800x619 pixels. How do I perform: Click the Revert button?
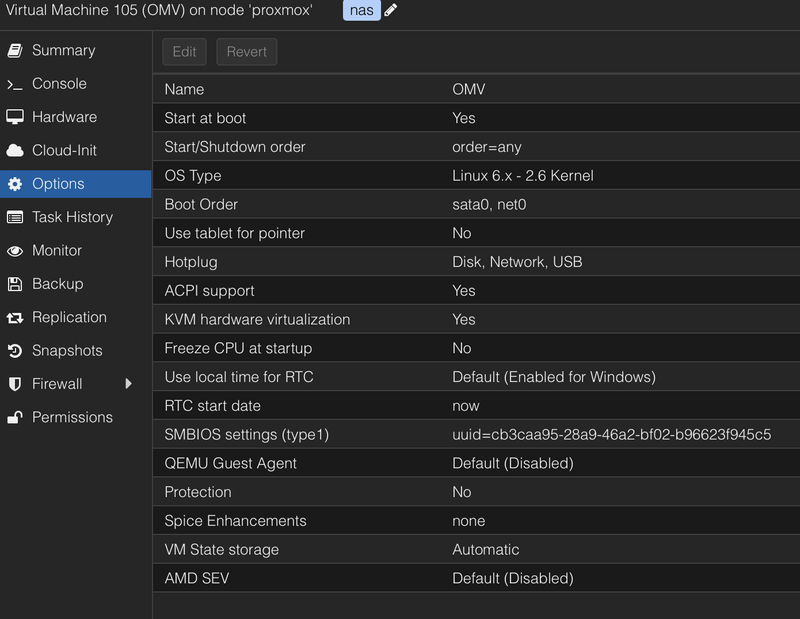(246, 52)
